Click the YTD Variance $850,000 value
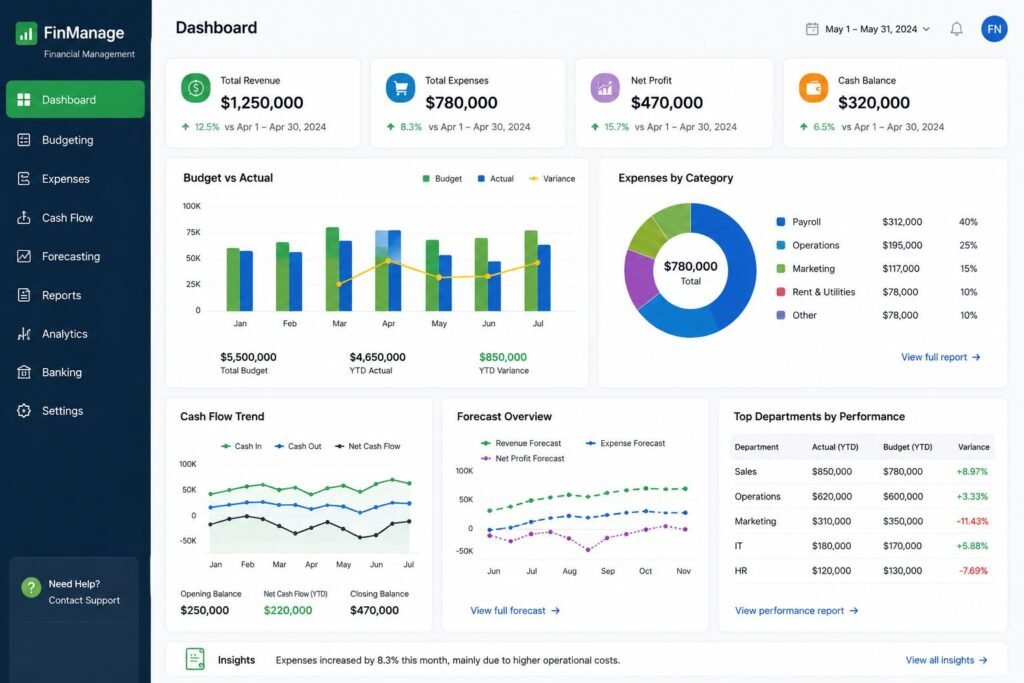Screen dimensions: 1024x683 pyautogui.click(x=503, y=357)
